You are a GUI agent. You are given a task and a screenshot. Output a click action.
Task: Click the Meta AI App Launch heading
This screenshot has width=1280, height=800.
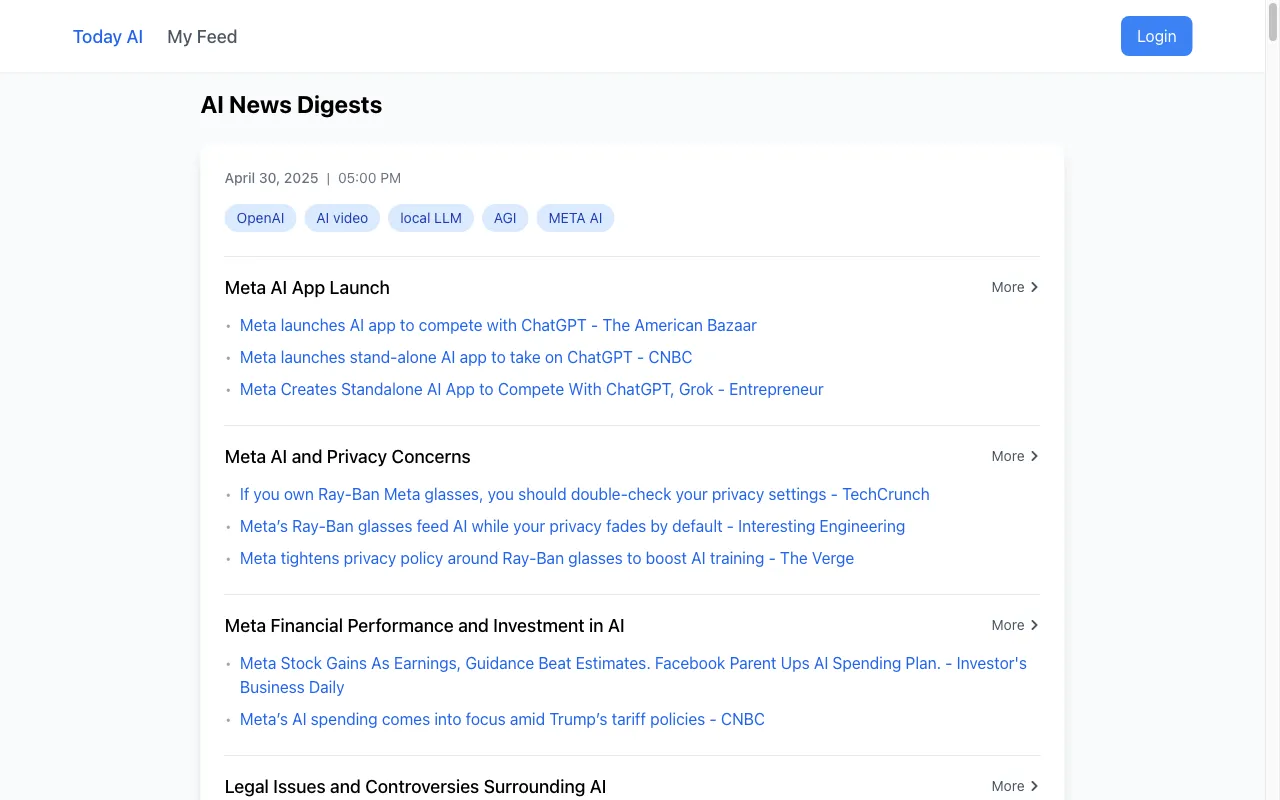tap(307, 288)
